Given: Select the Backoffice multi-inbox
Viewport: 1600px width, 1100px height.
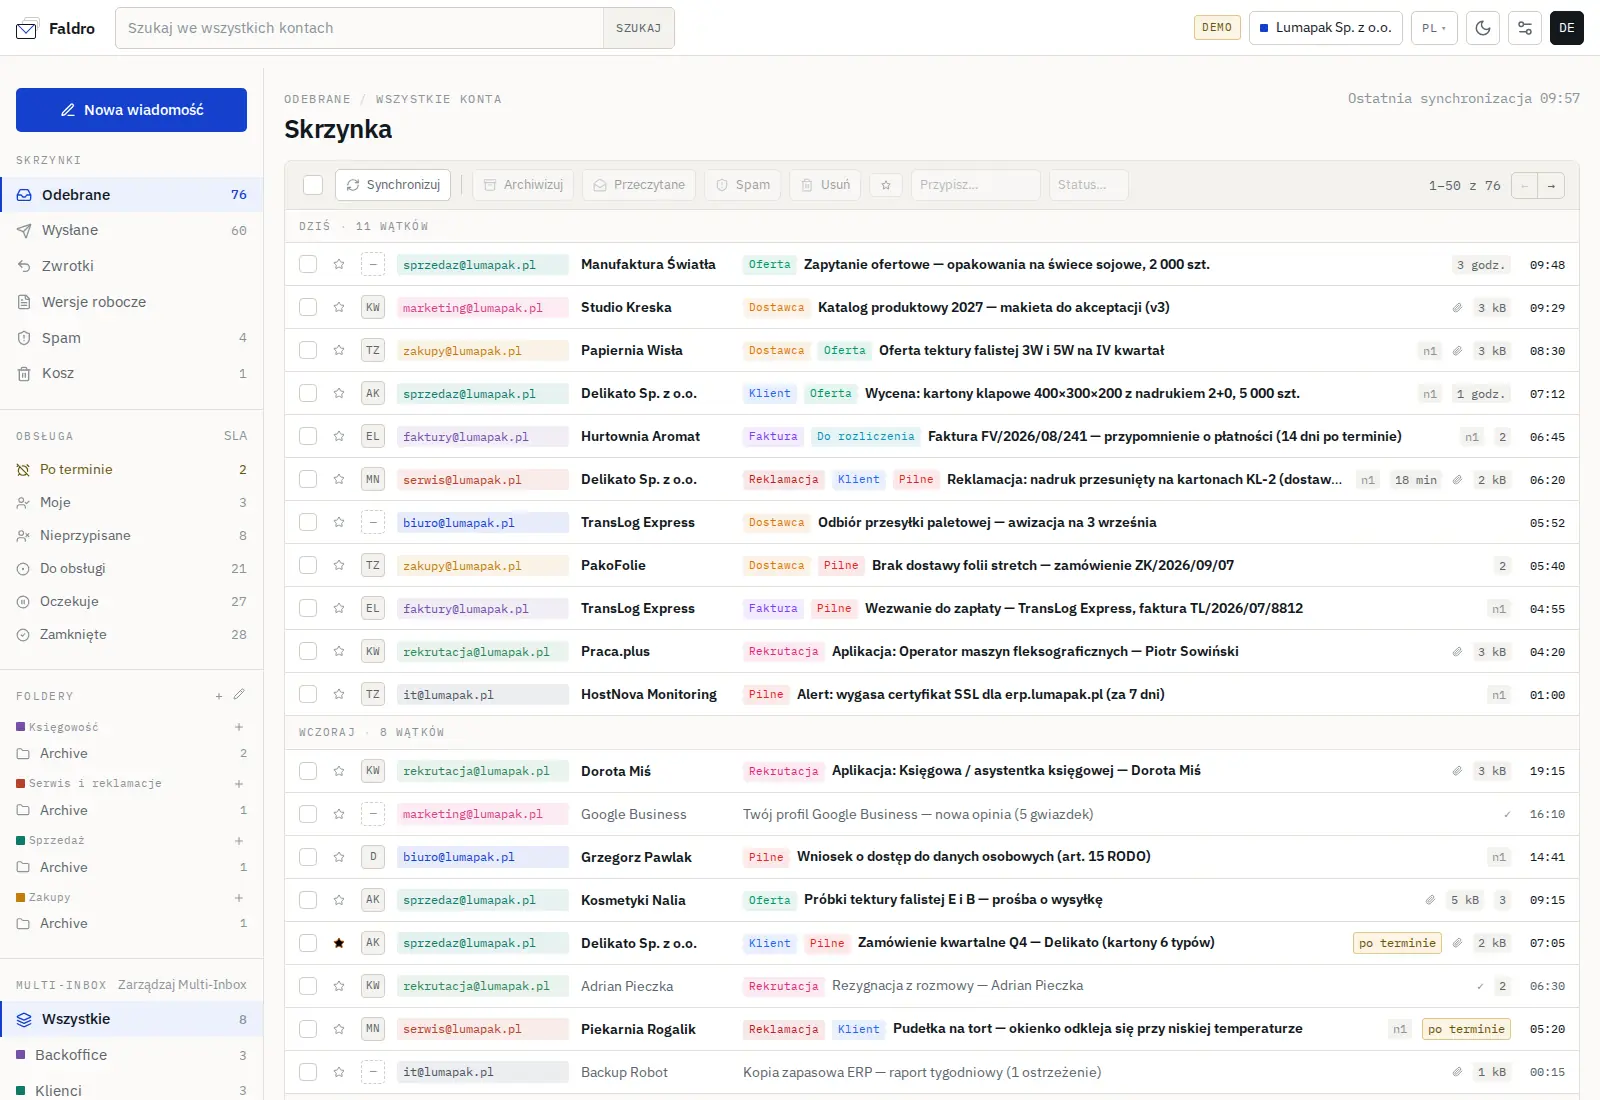Looking at the screenshot, I should 131,1055.
